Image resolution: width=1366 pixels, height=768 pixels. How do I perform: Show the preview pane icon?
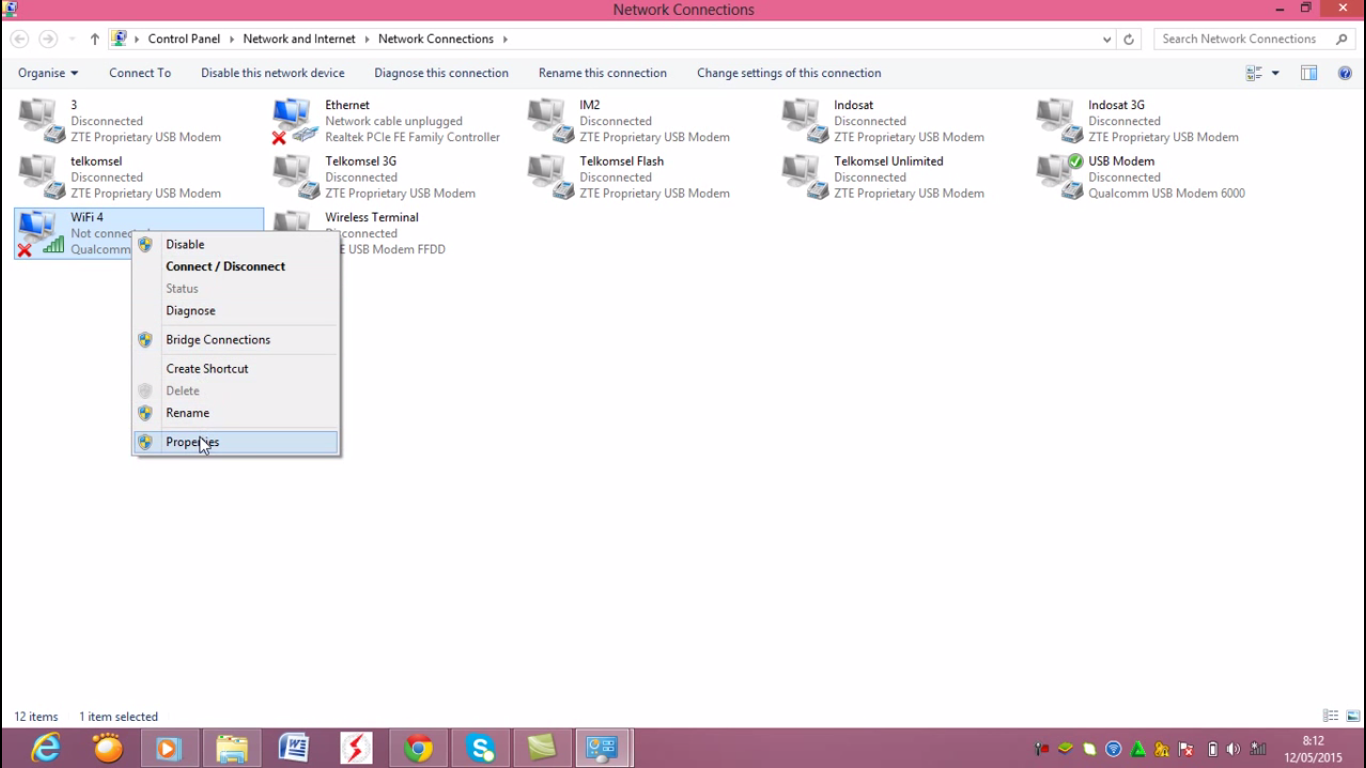pos(1308,73)
